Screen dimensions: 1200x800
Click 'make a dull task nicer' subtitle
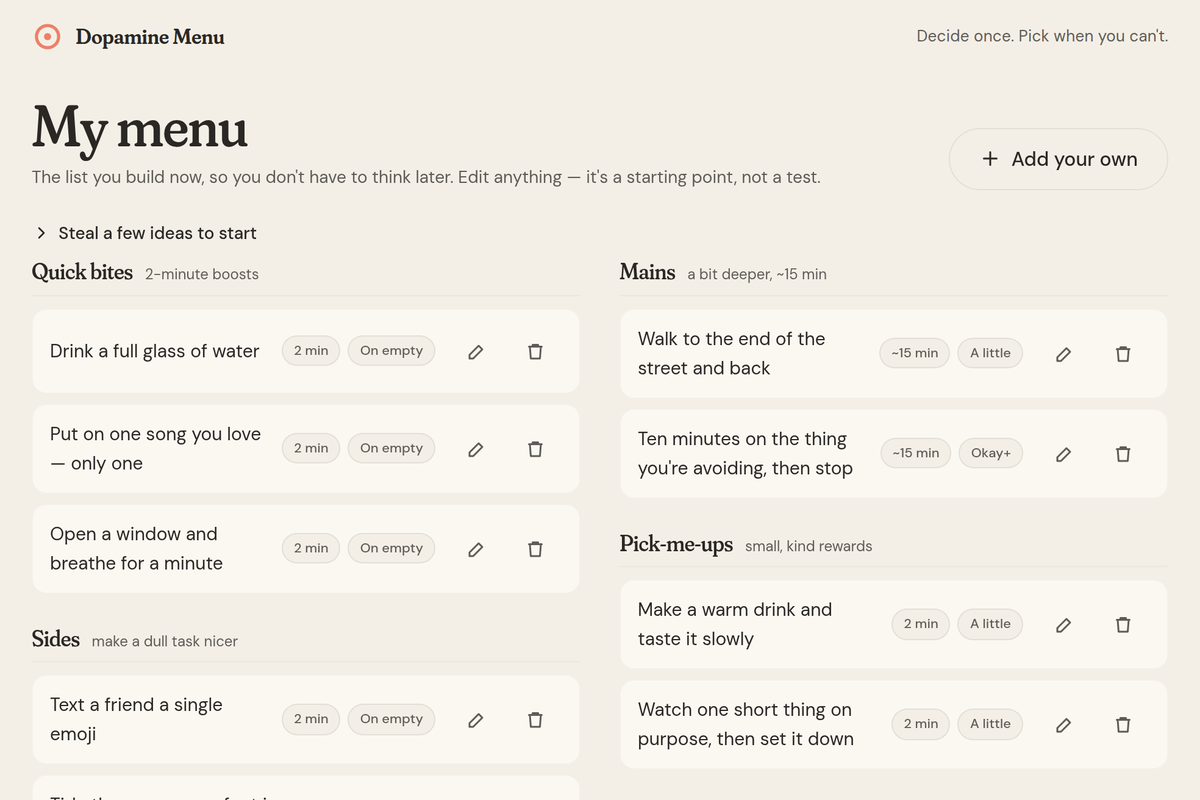tap(165, 641)
